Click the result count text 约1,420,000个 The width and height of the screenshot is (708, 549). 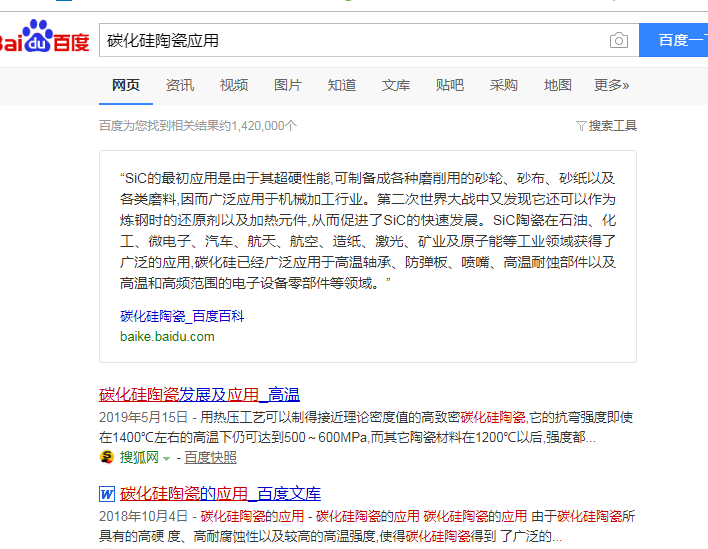[258, 126]
